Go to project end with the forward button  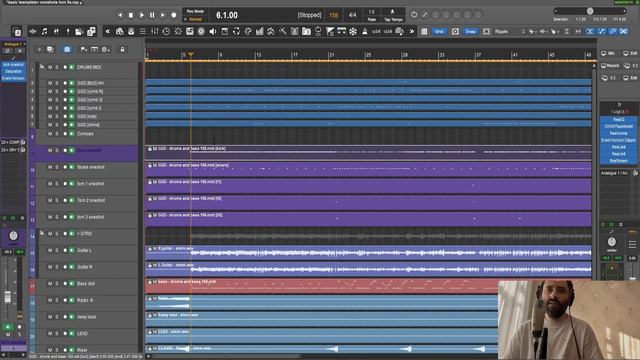(162, 15)
